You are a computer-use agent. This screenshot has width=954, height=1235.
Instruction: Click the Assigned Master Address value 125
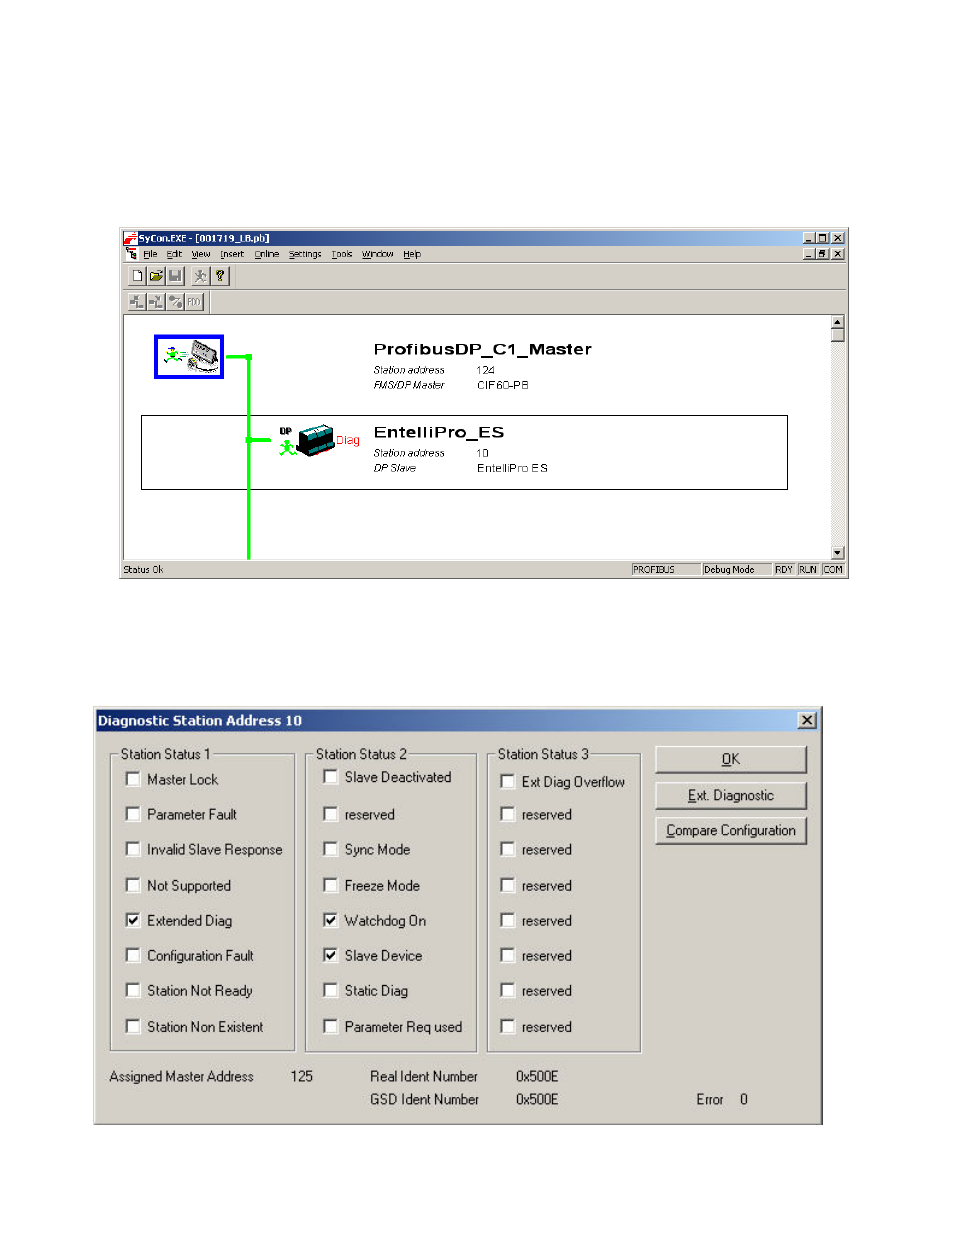tap(301, 1076)
